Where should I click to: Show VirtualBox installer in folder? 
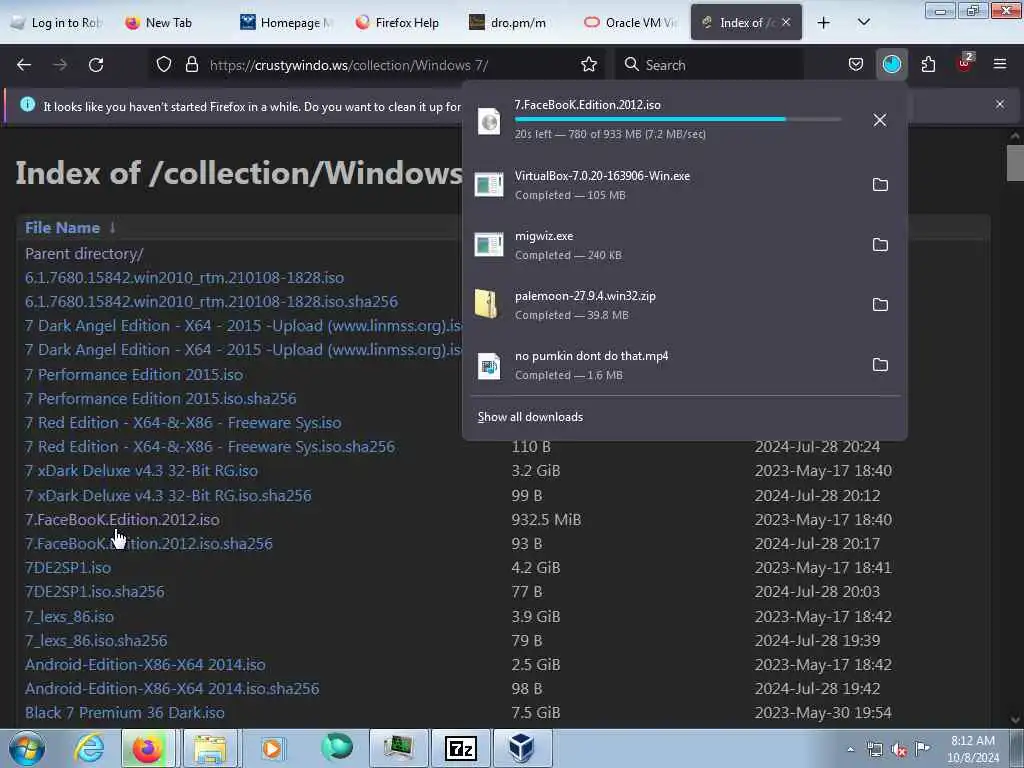(880, 185)
